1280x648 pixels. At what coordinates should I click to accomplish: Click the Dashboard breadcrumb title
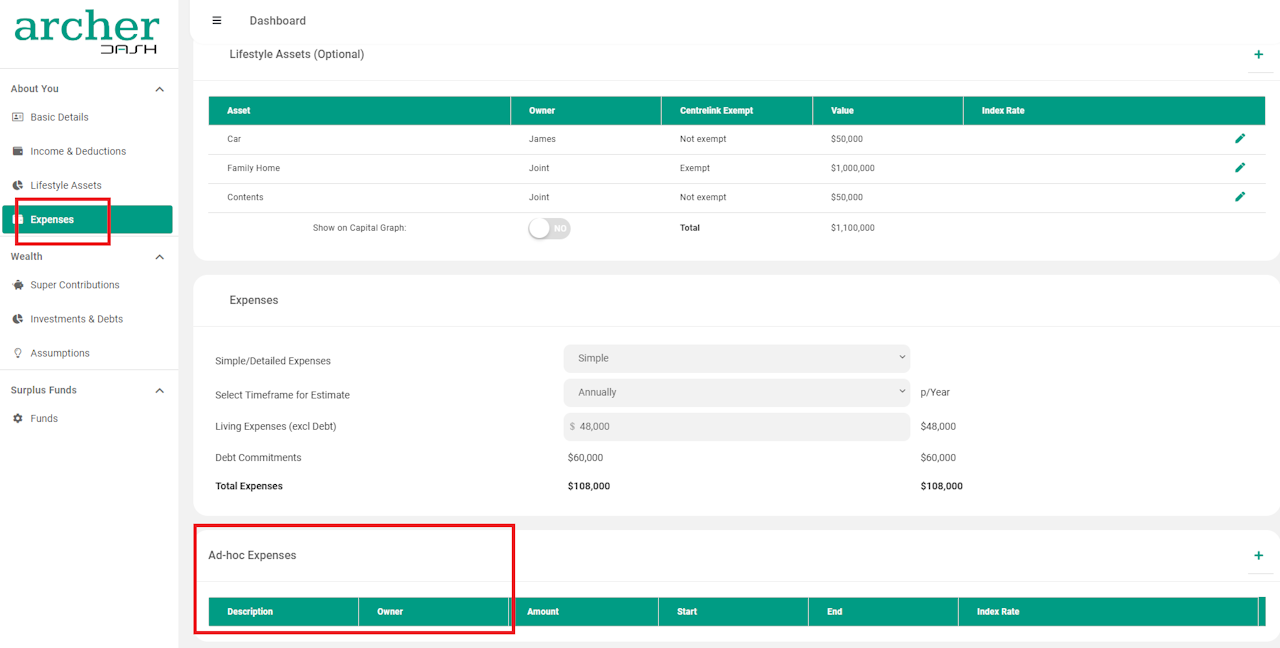pyautogui.click(x=278, y=21)
